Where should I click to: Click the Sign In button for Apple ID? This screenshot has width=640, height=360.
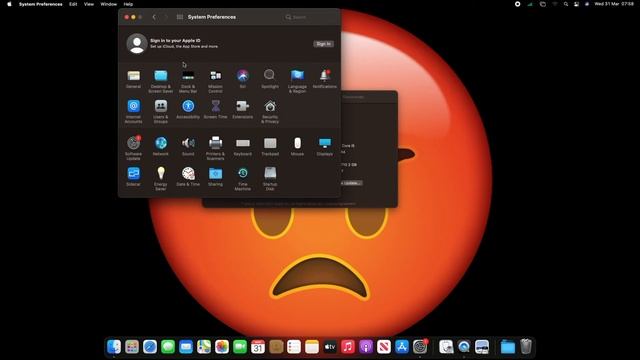pyautogui.click(x=323, y=44)
